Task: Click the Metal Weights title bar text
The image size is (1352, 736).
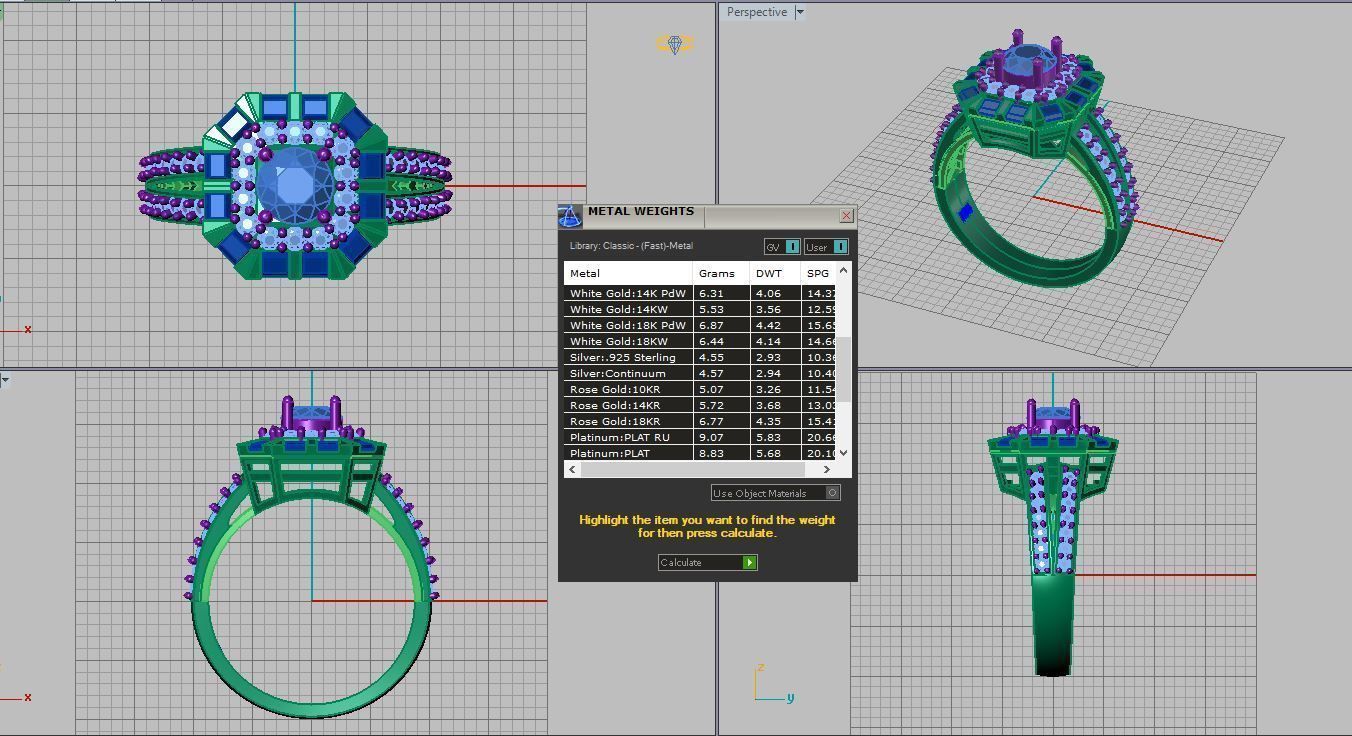Action: (x=640, y=212)
